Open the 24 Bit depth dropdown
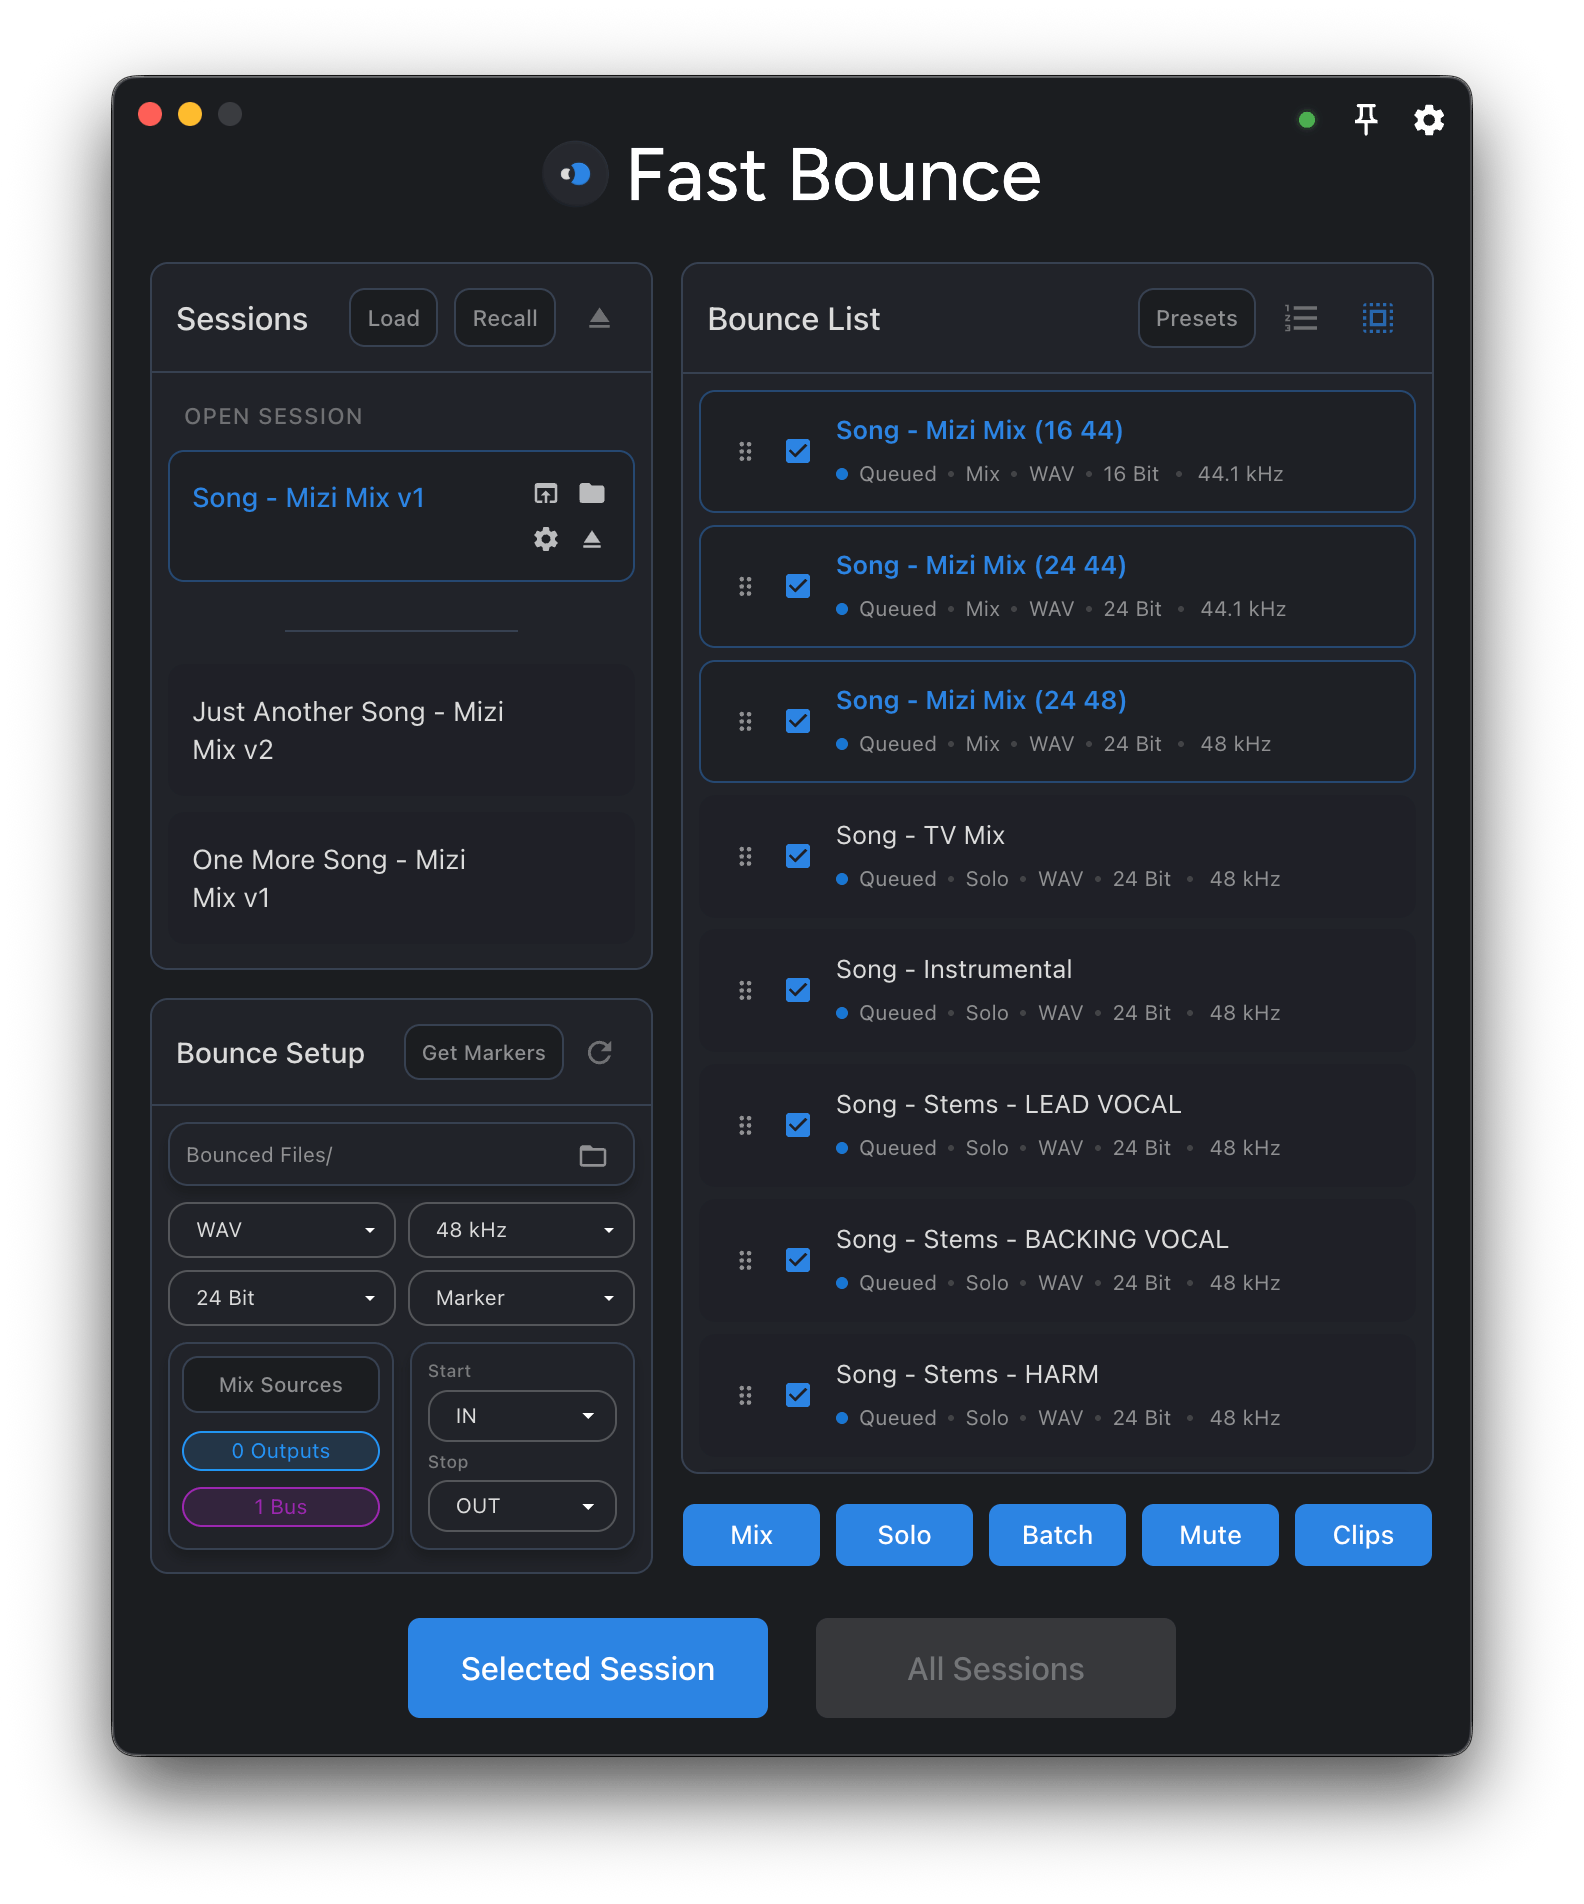The image size is (1584, 1904). tap(282, 1298)
